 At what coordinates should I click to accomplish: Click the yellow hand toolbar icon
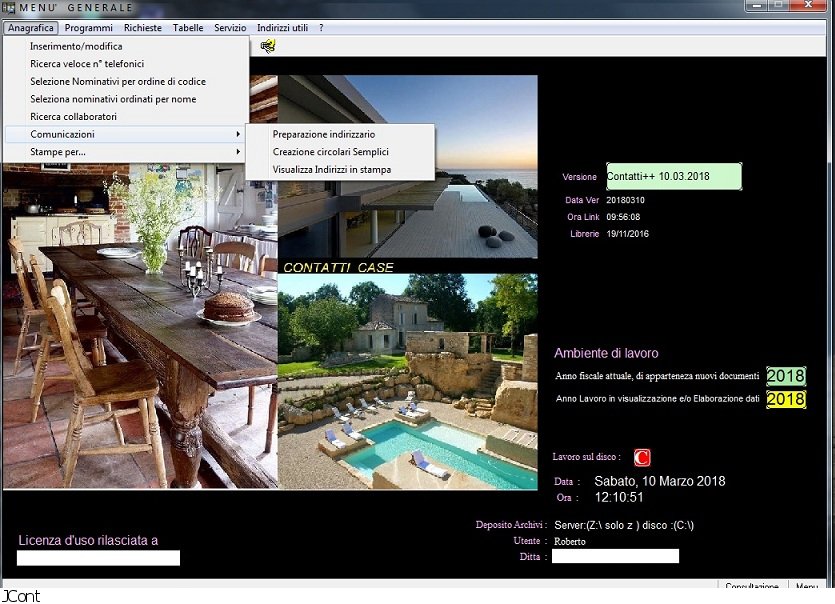267,46
